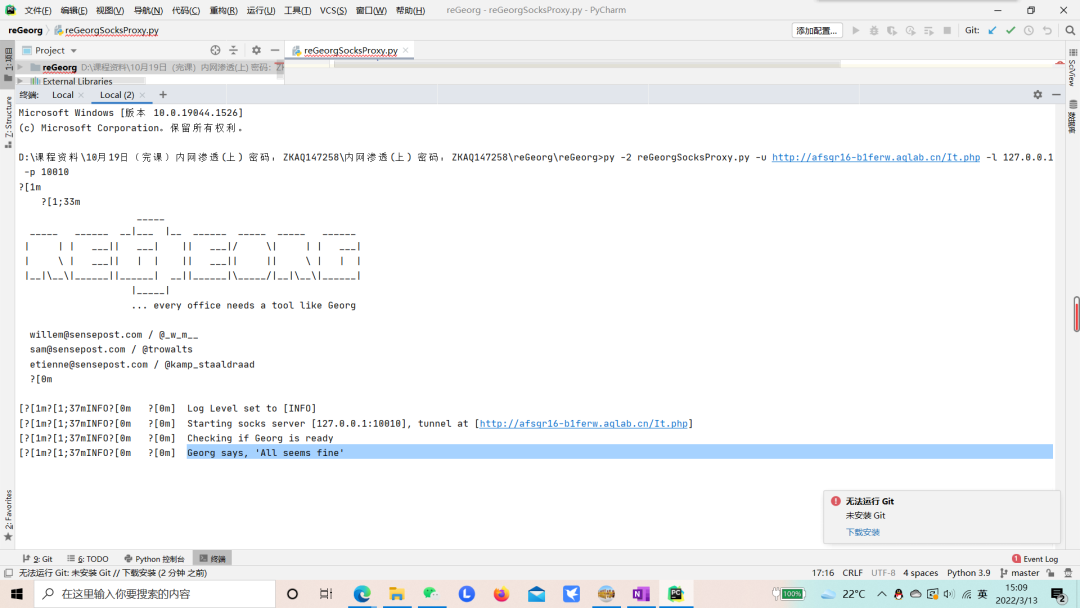Open SciView side tool window
This screenshot has height=608, width=1080.
coord(1072,67)
